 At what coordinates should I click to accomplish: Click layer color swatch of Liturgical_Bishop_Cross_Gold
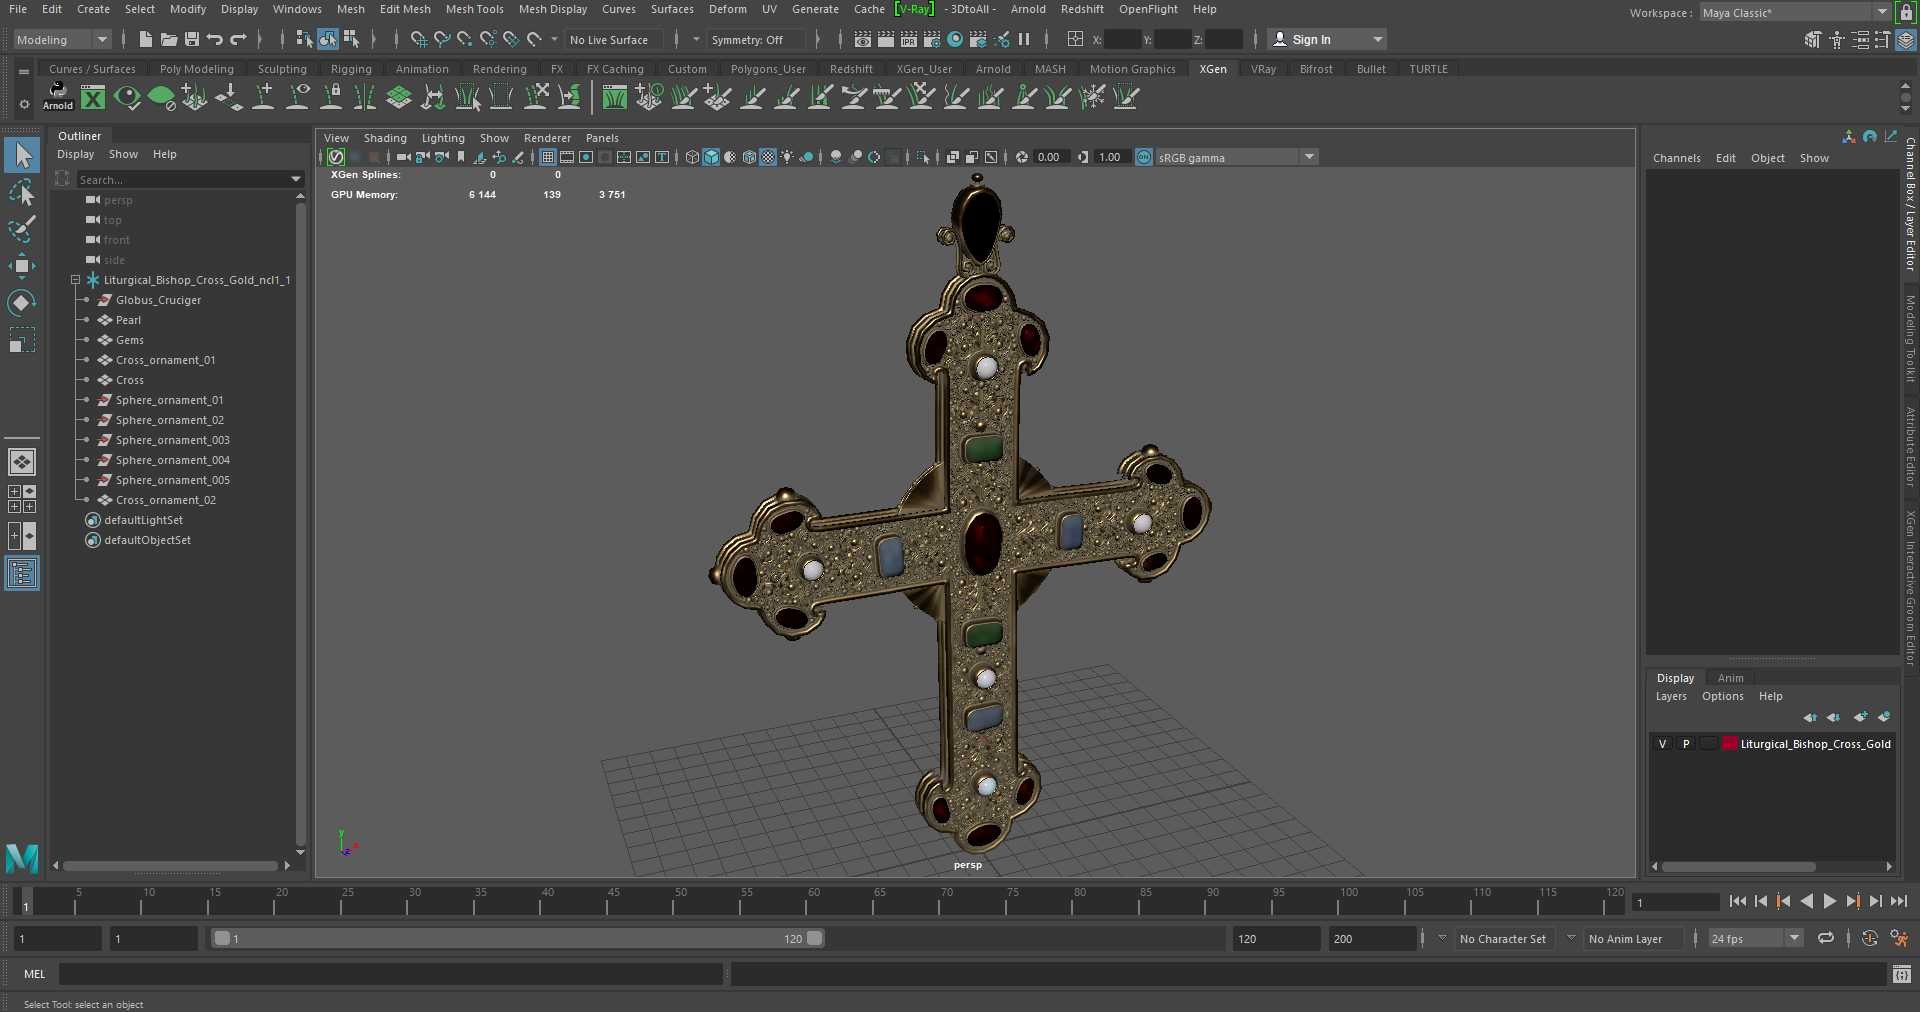pyautogui.click(x=1729, y=744)
